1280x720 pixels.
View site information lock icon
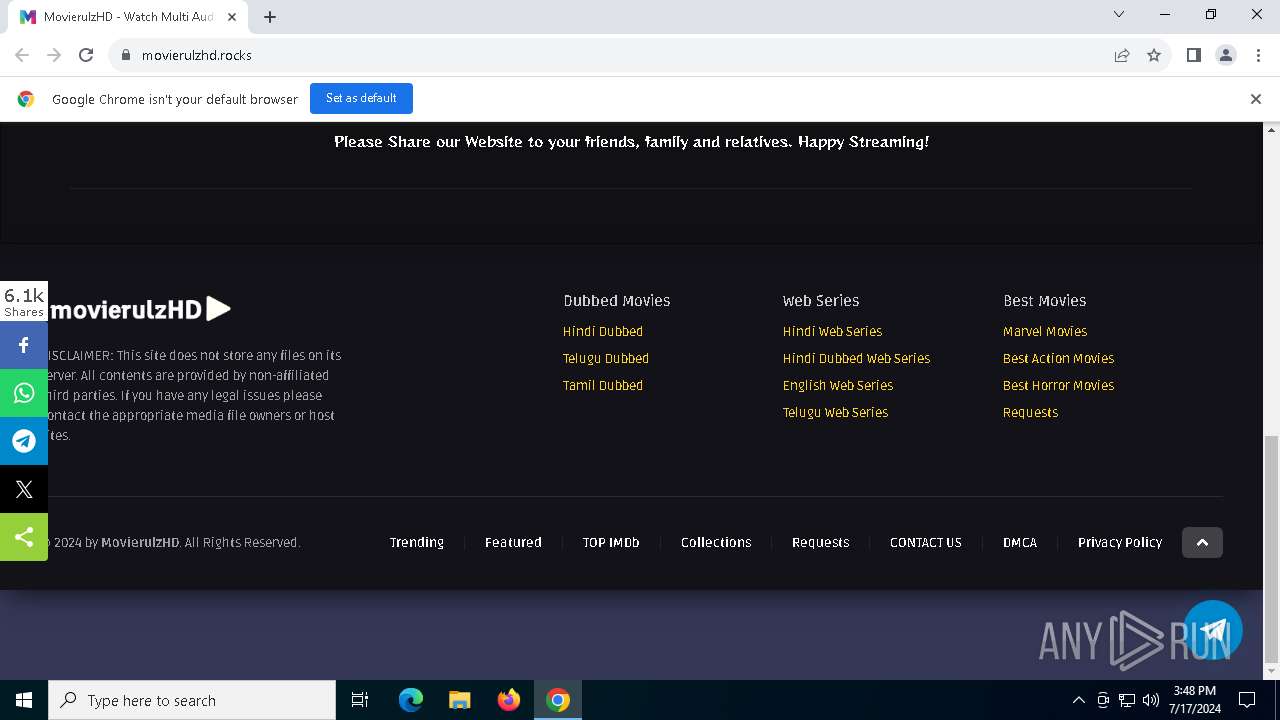[x=126, y=55]
